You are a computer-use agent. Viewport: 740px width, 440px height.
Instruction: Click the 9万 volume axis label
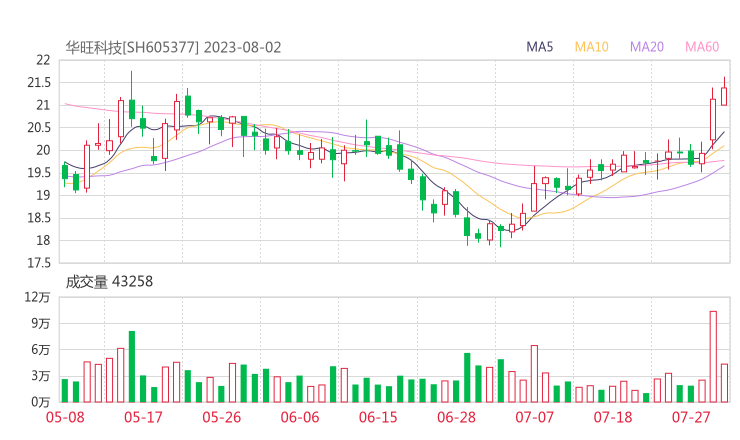(41, 323)
